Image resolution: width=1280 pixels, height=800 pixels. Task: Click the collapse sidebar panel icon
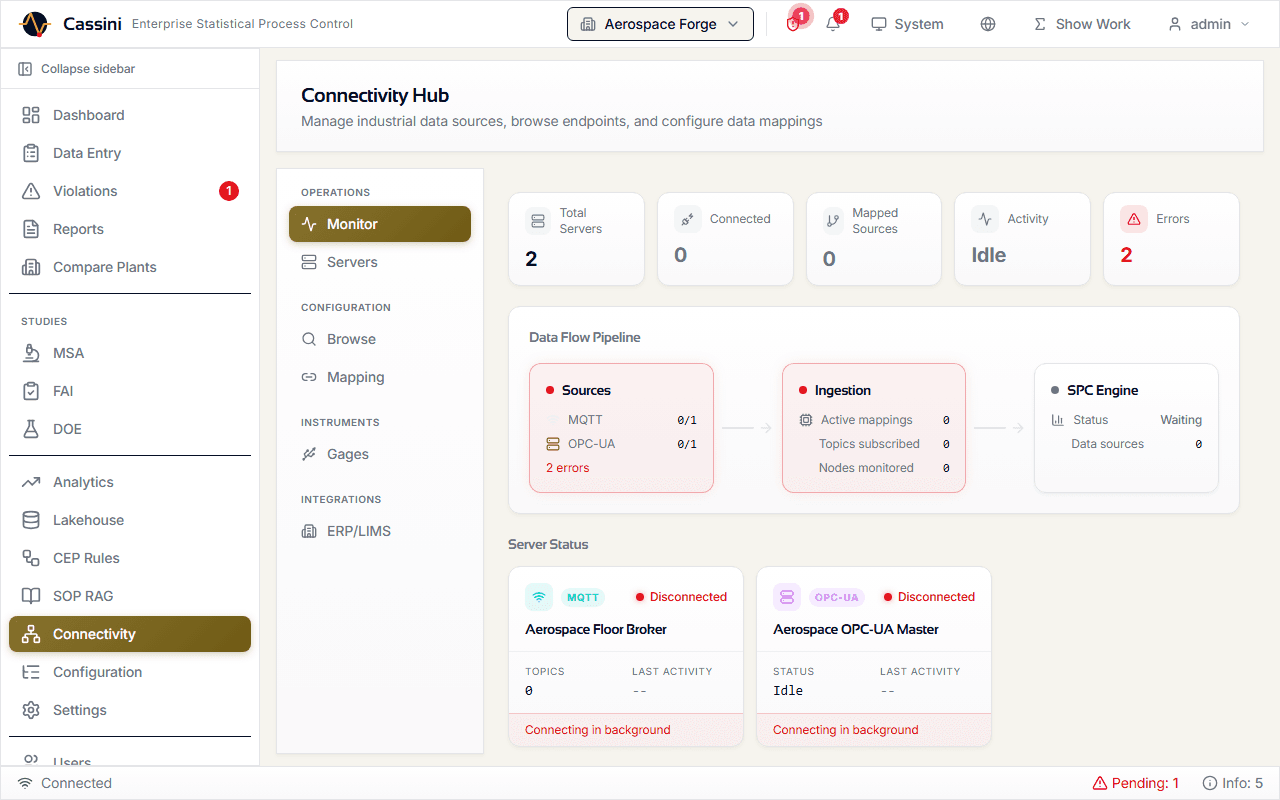25,69
